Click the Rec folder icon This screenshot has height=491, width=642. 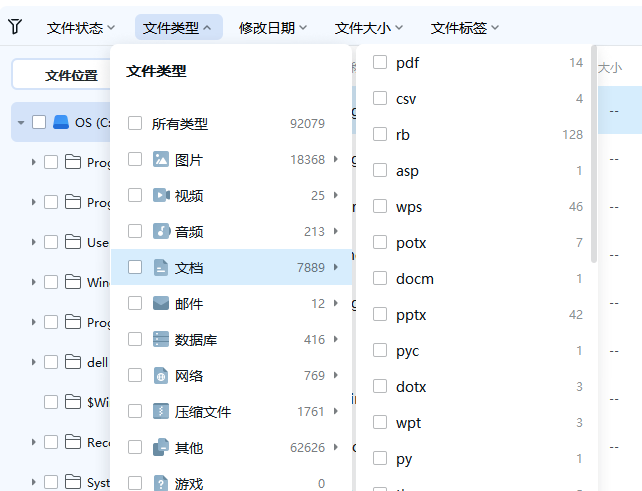point(73,442)
